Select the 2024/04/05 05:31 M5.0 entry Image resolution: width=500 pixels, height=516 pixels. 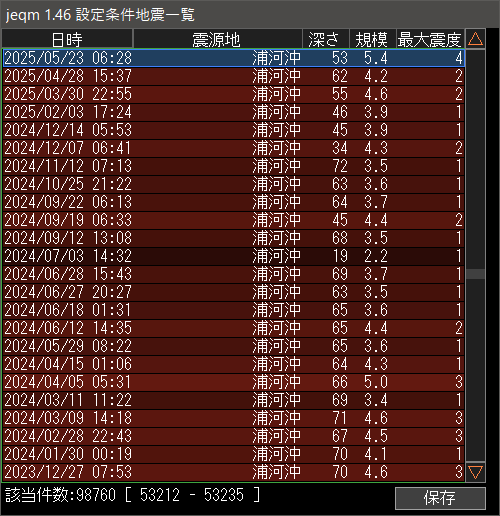tap(234, 382)
